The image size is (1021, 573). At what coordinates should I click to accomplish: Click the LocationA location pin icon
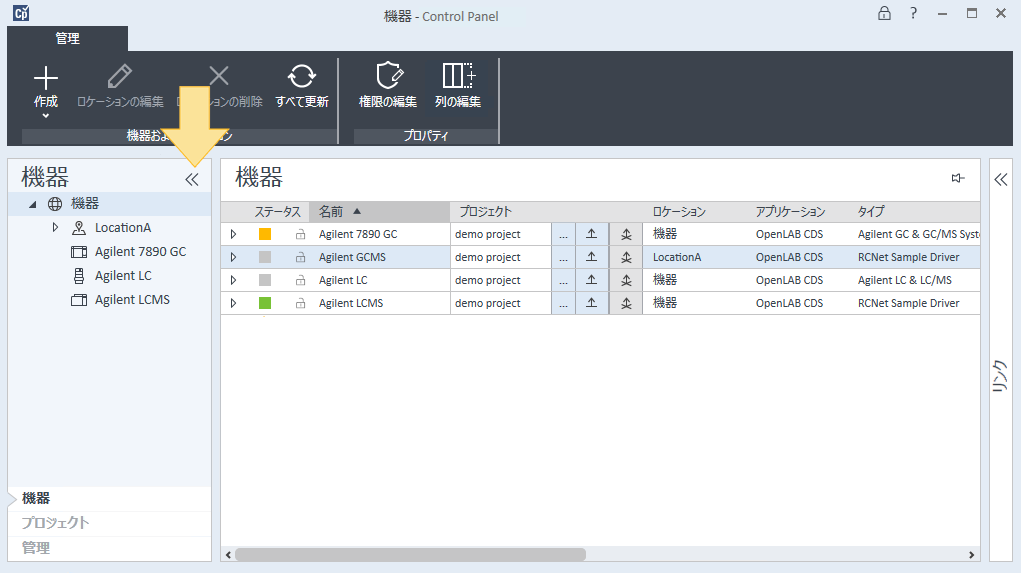point(79,228)
